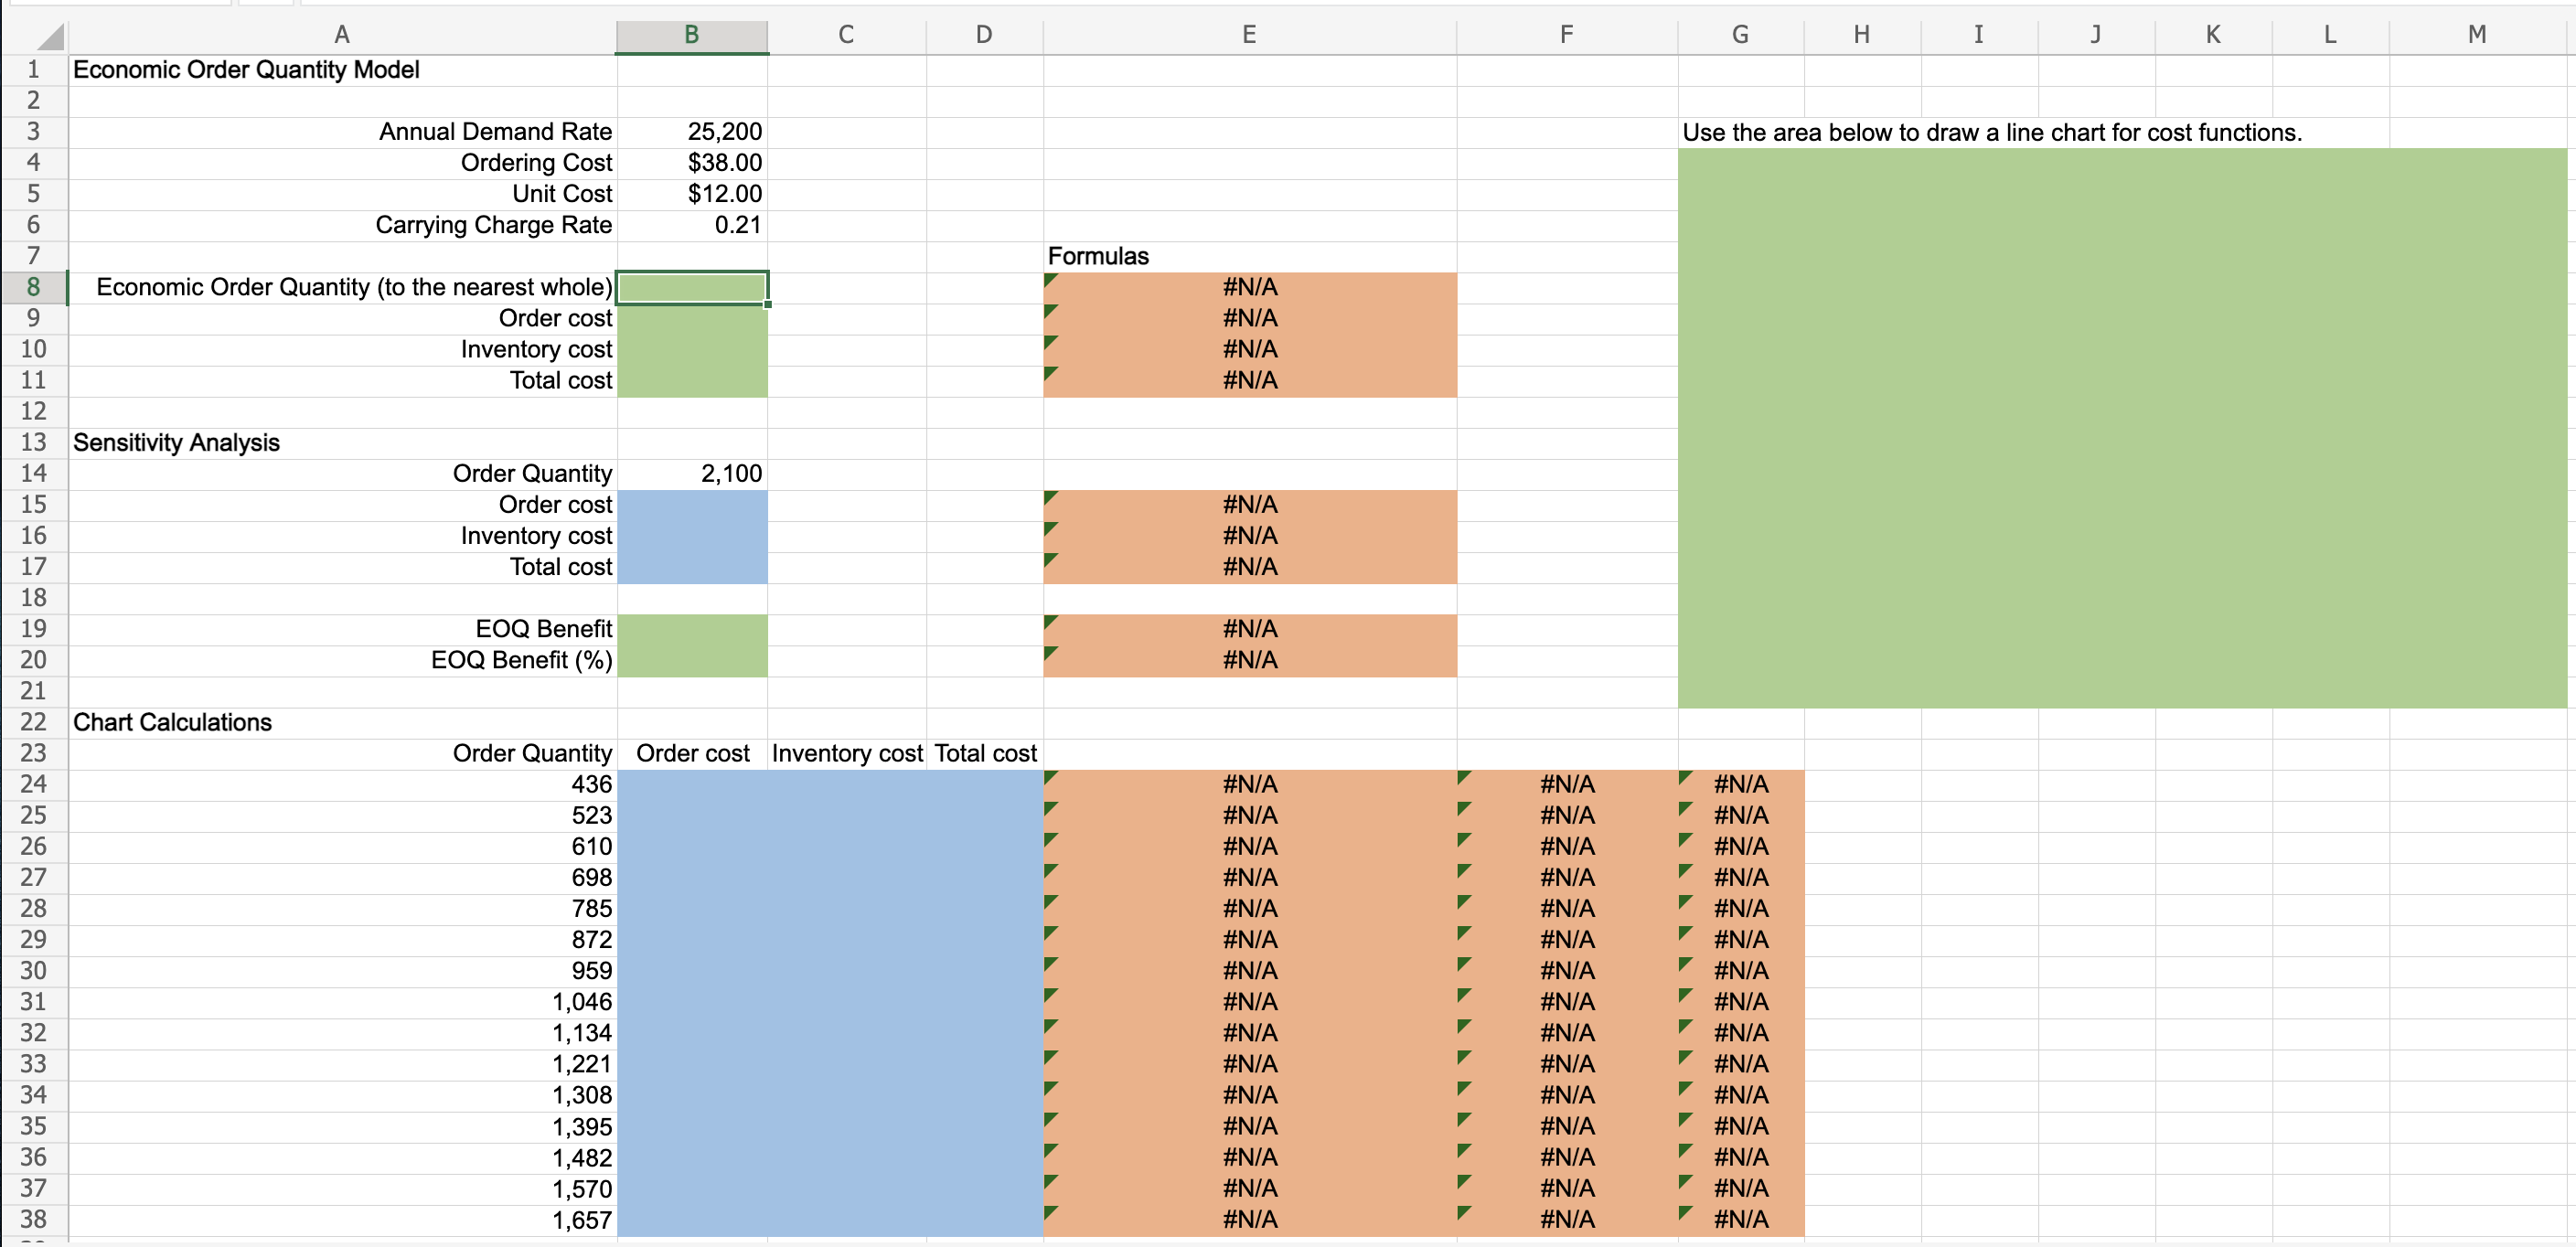Click the #N/A formula cell in row 8
The image size is (2576, 1247).
(x=1249, y=288)
